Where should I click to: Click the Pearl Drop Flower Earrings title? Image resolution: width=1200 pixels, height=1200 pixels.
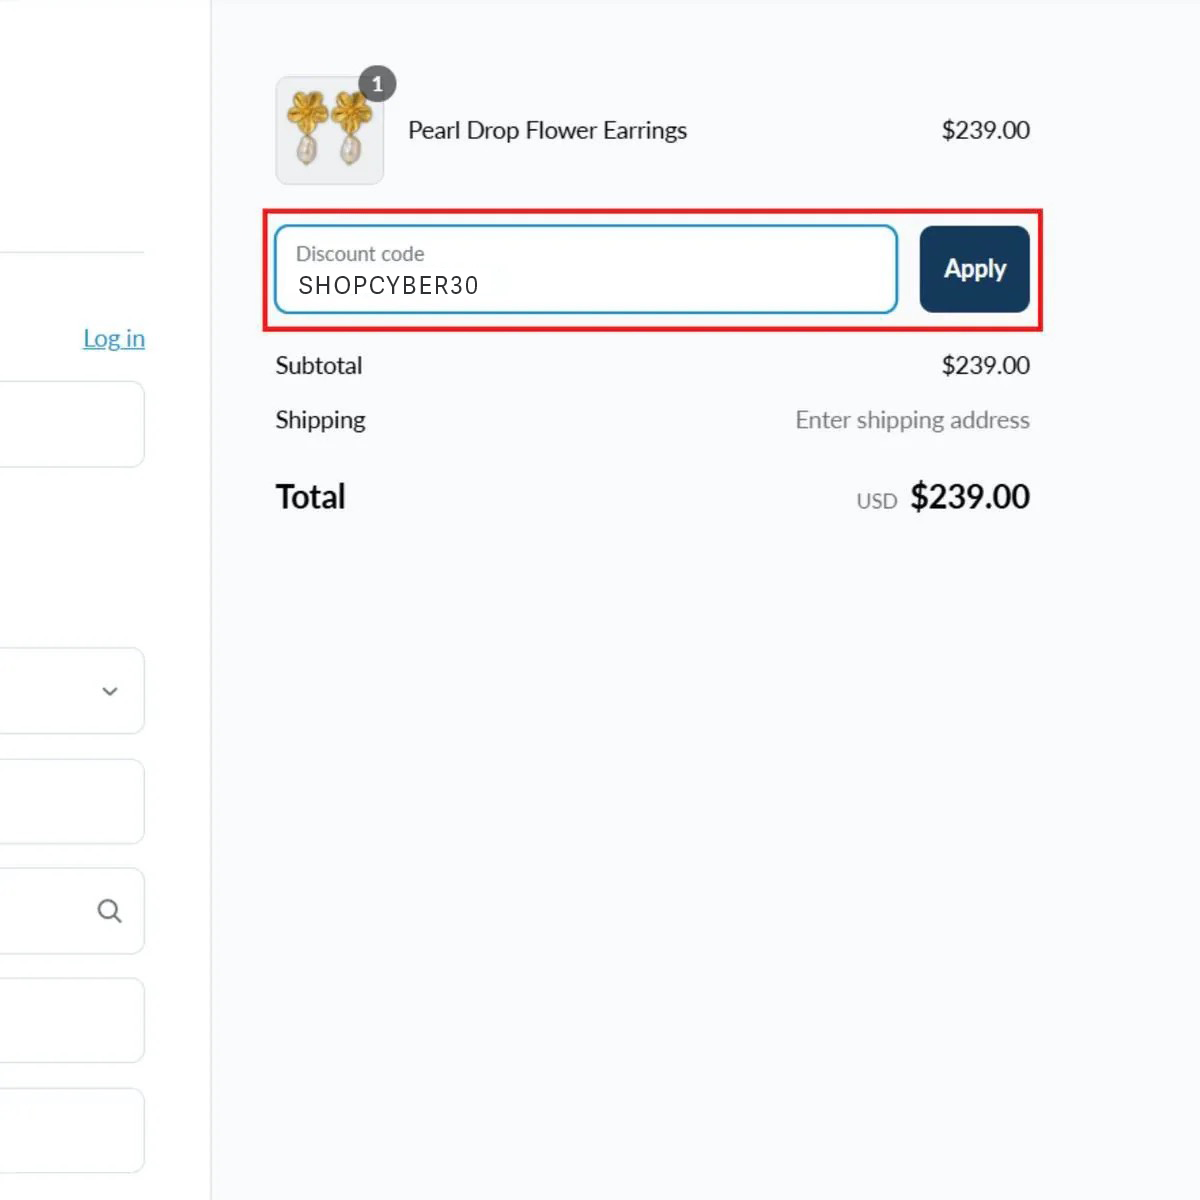click(x=547, y=131)
